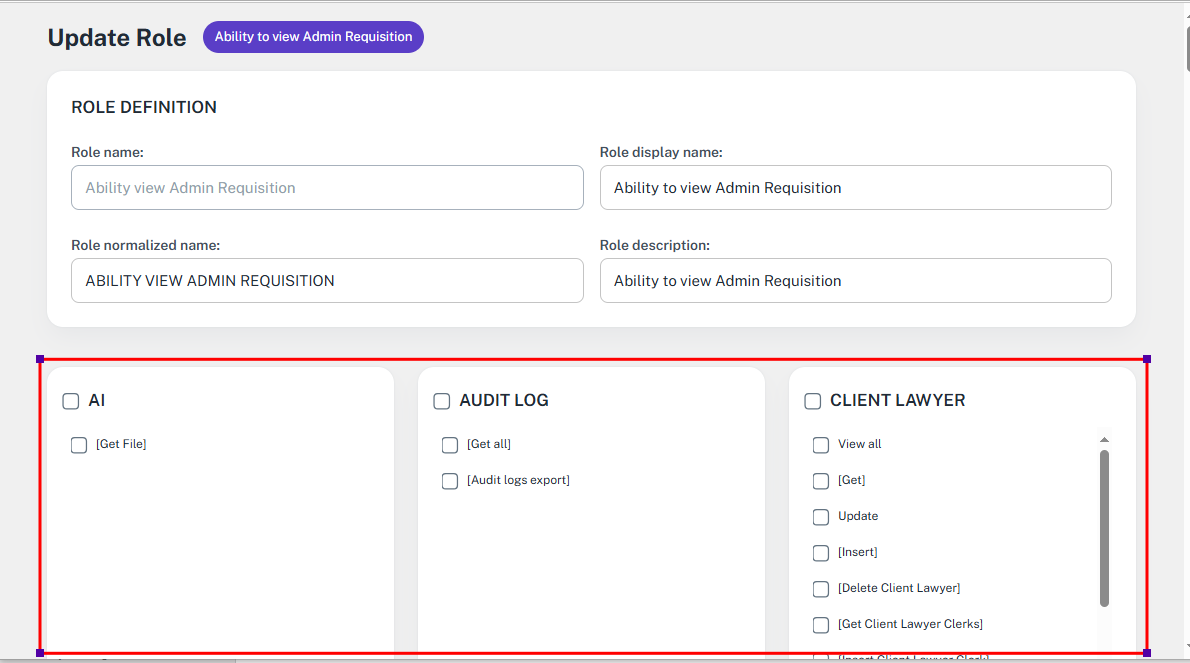Enable [Get Client Lawyer Clerks] permission

click(821, 625)
